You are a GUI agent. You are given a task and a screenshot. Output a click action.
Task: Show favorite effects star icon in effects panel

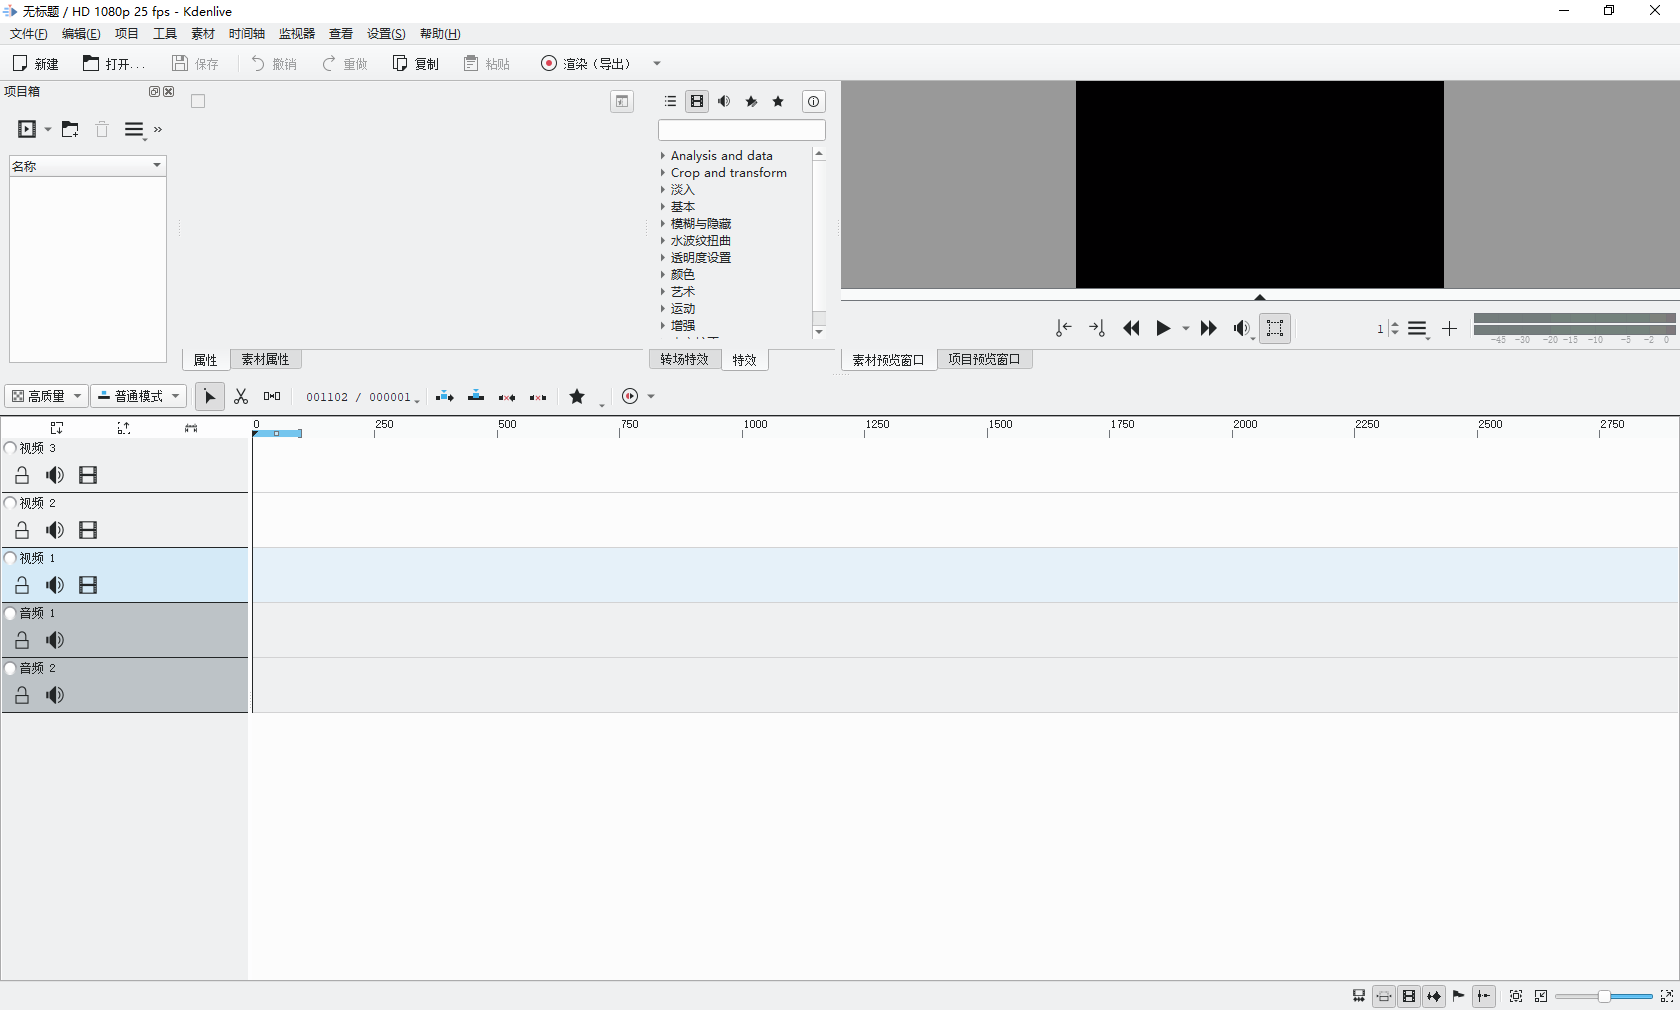coord(778,101)
